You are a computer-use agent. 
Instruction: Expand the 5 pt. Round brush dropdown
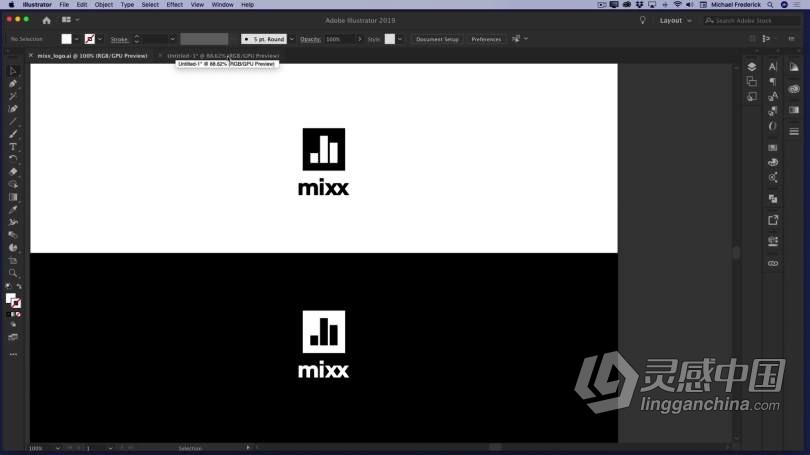click(x=292, y=39)
